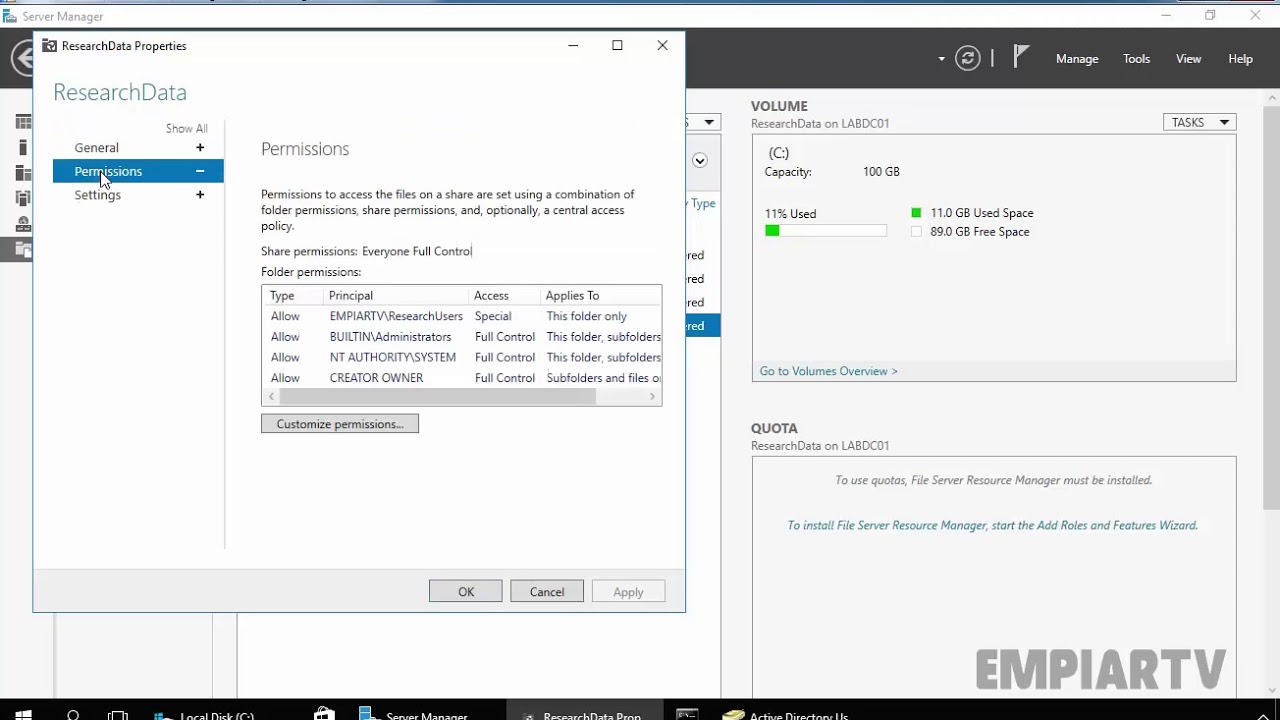Open the Manage menu
The width and height of the screenshot is (1280, 720).
click(x=1077, y=59)
